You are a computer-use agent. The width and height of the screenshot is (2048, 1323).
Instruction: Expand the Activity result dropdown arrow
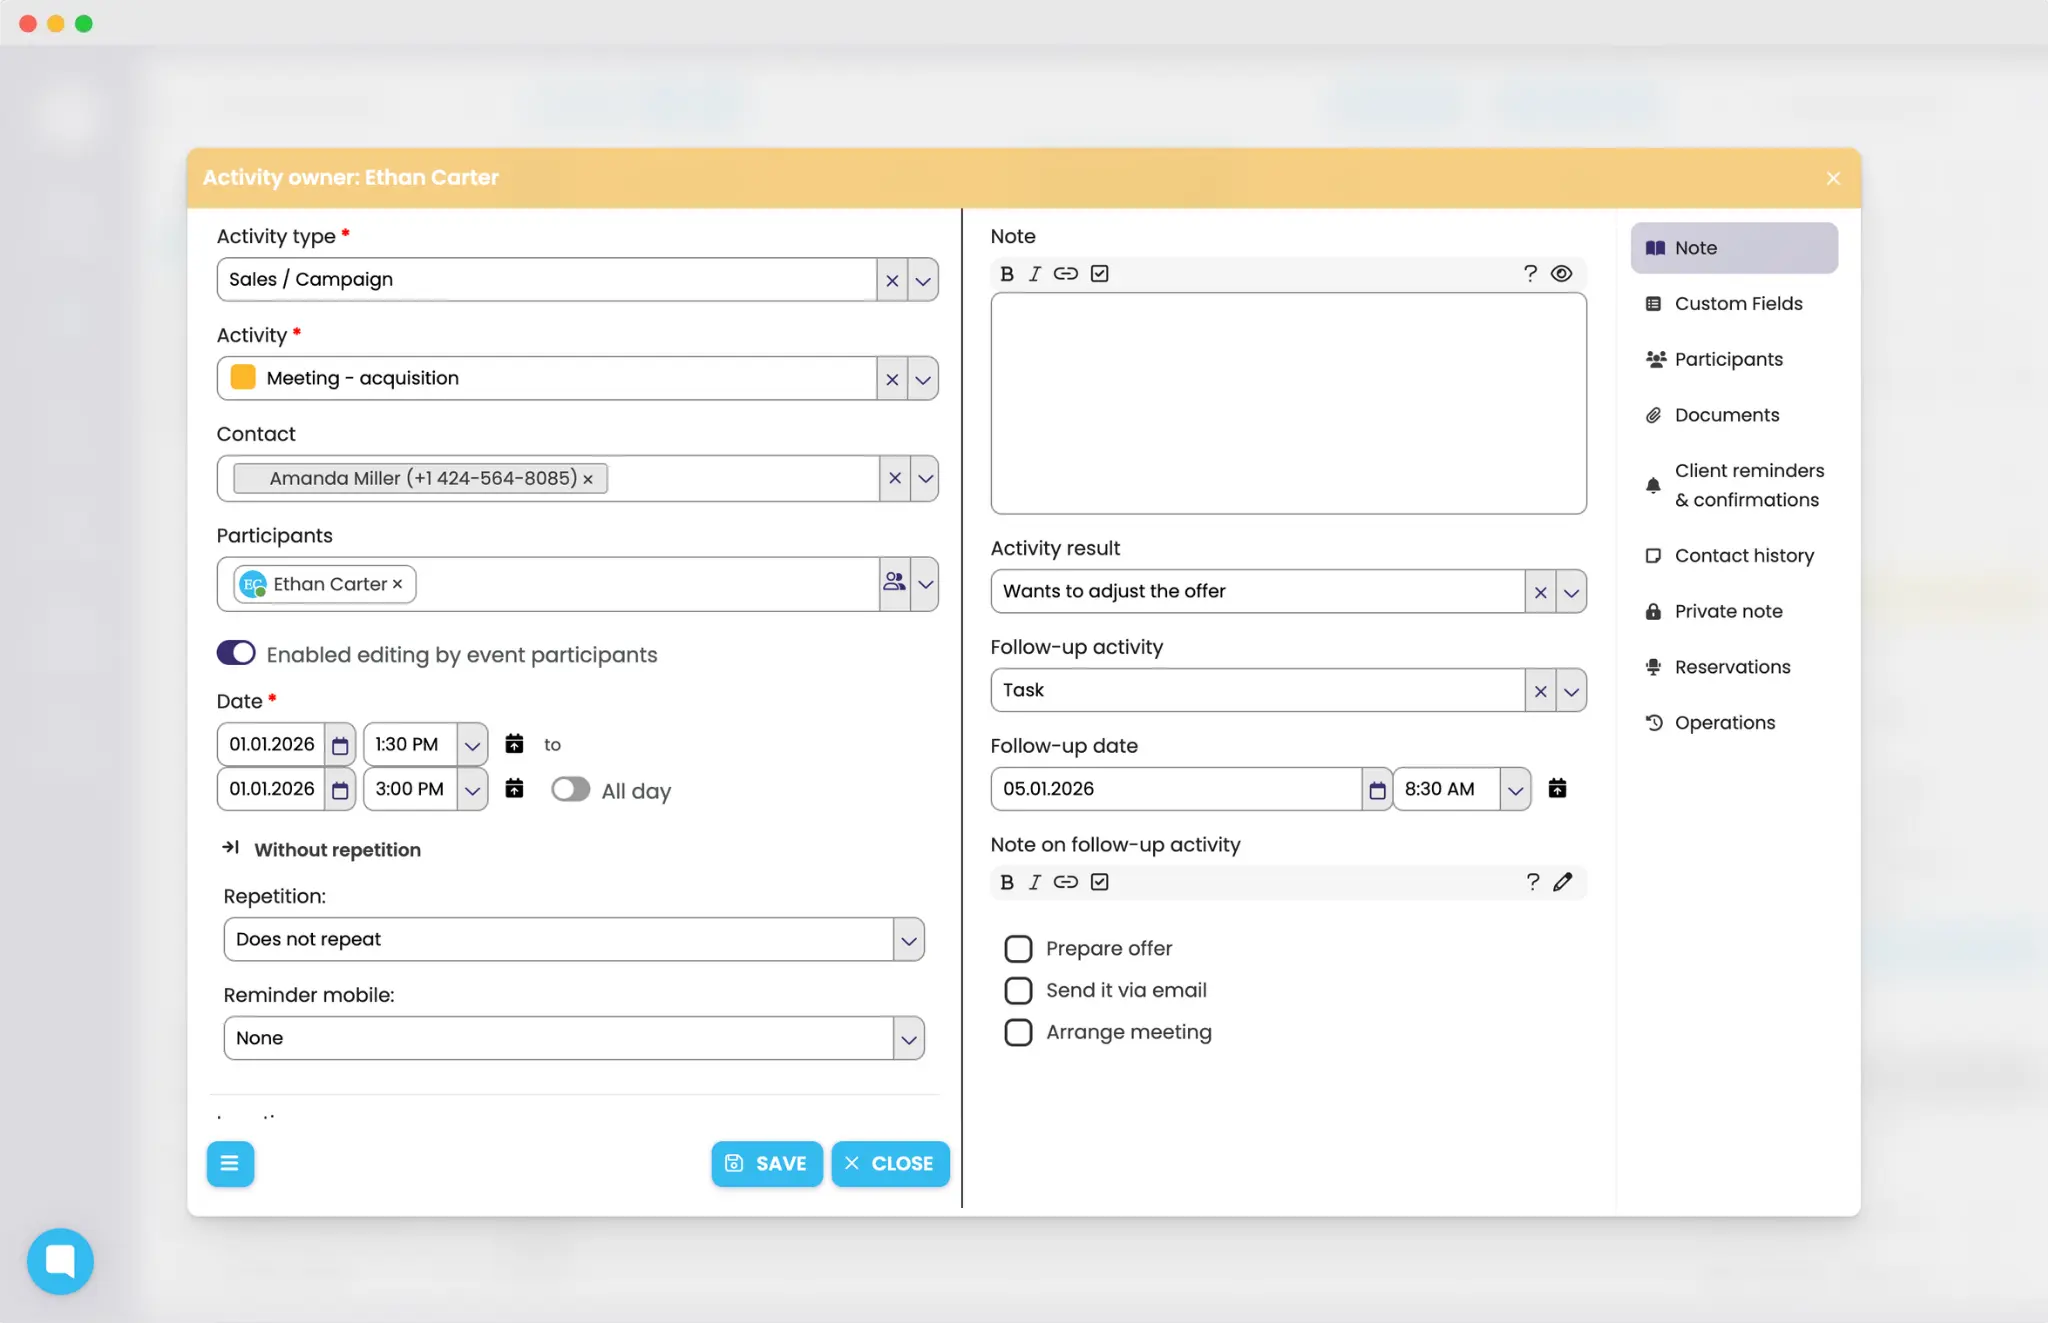[1571, 592]
